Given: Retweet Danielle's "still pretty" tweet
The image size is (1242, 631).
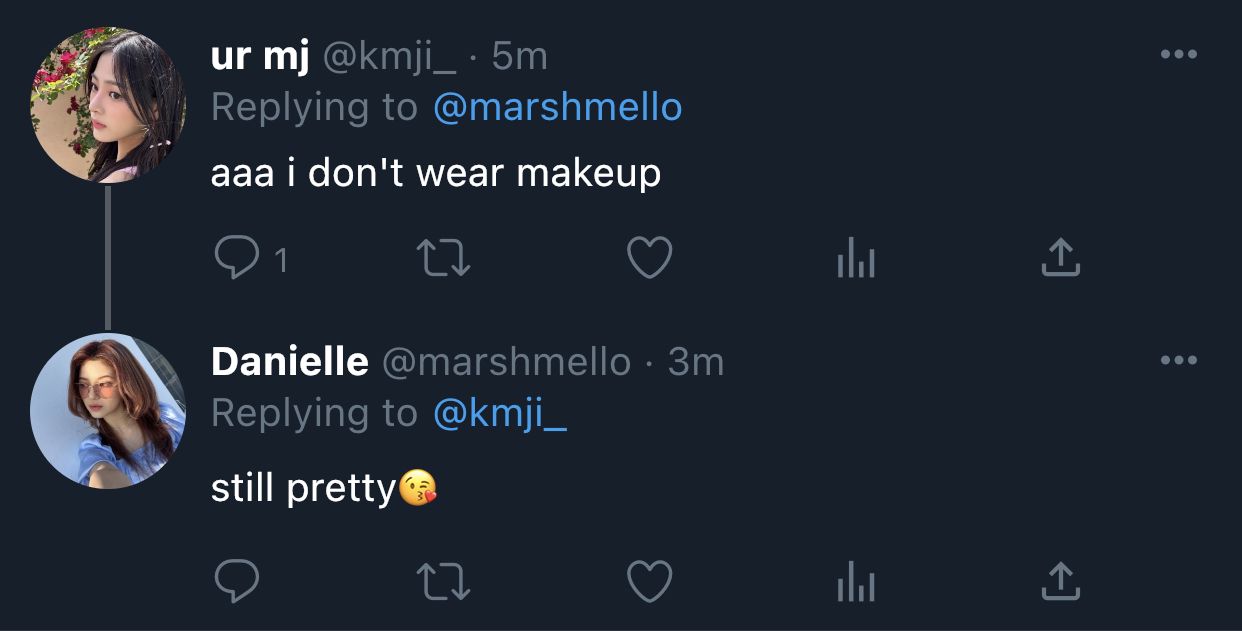Looking at the screenshot, I should tap(443, 580).
